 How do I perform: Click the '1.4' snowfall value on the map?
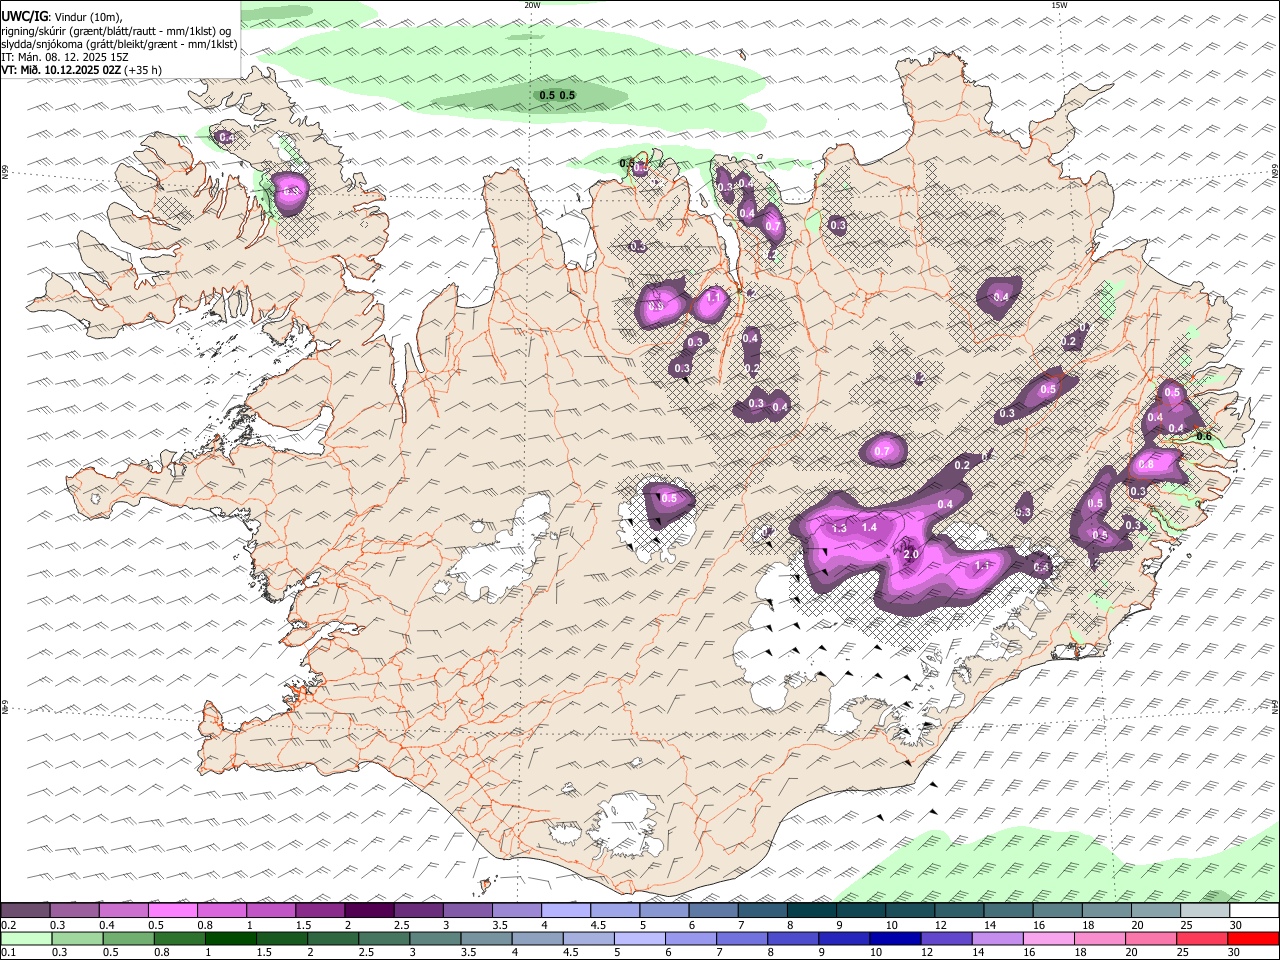pos(870,527)
